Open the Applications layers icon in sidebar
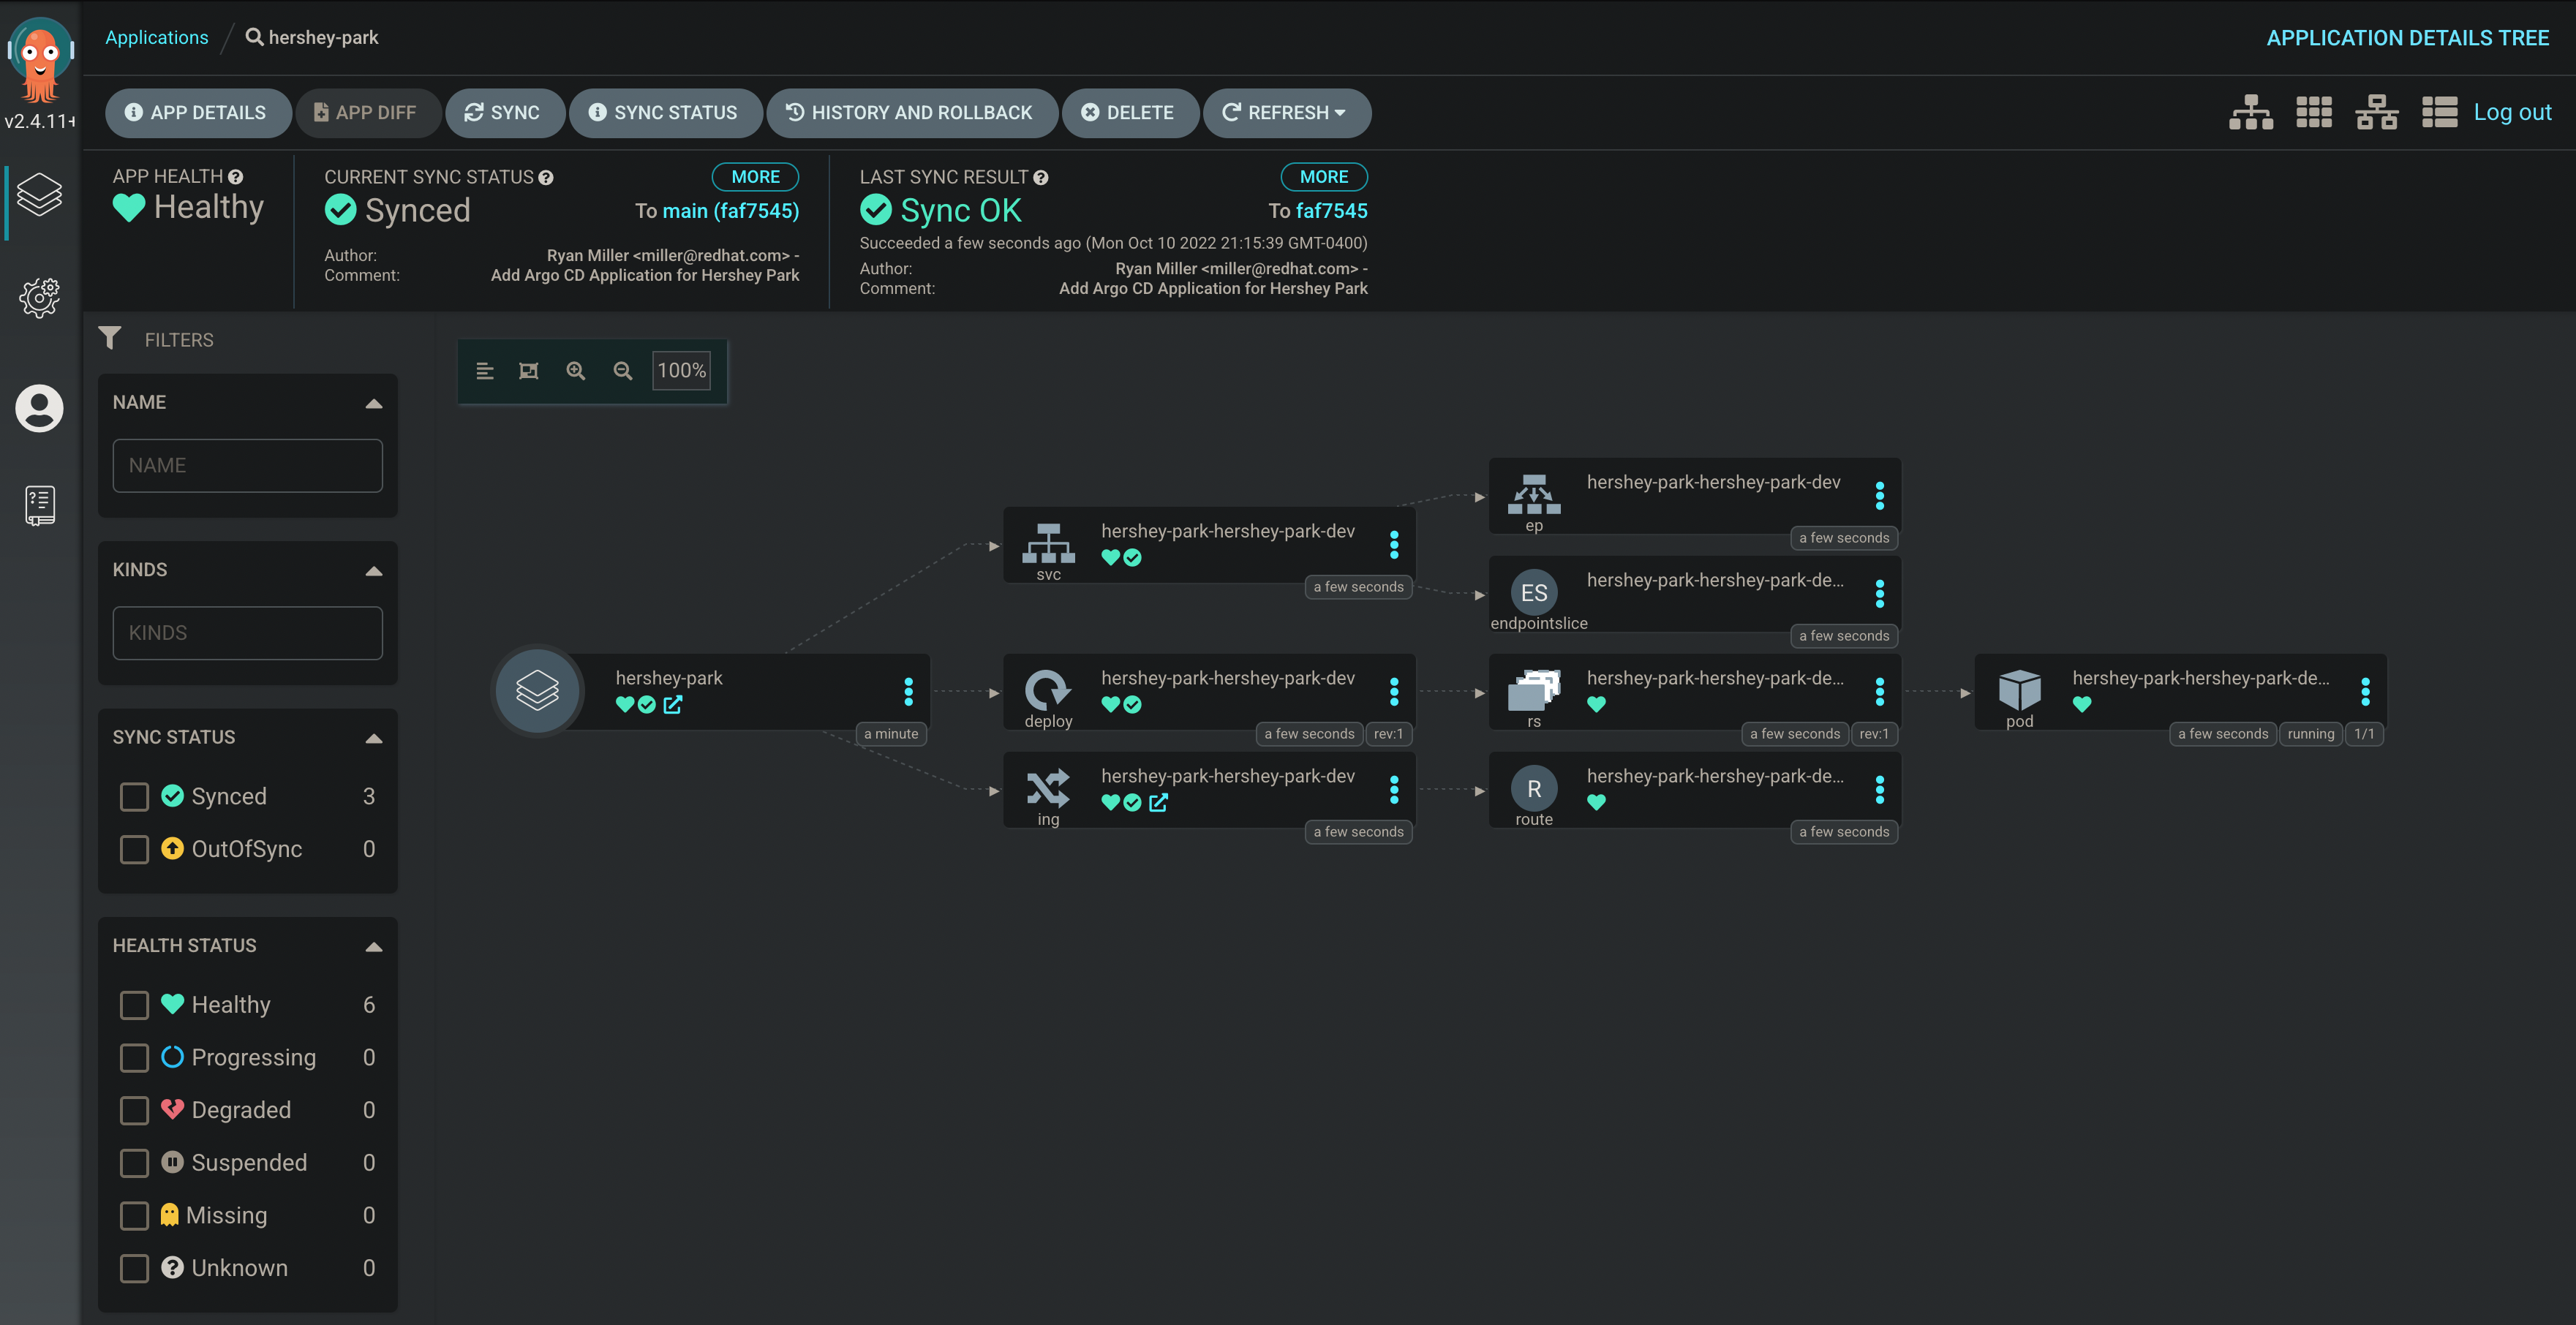2576x1325 pixels. (x=40, y=193)
